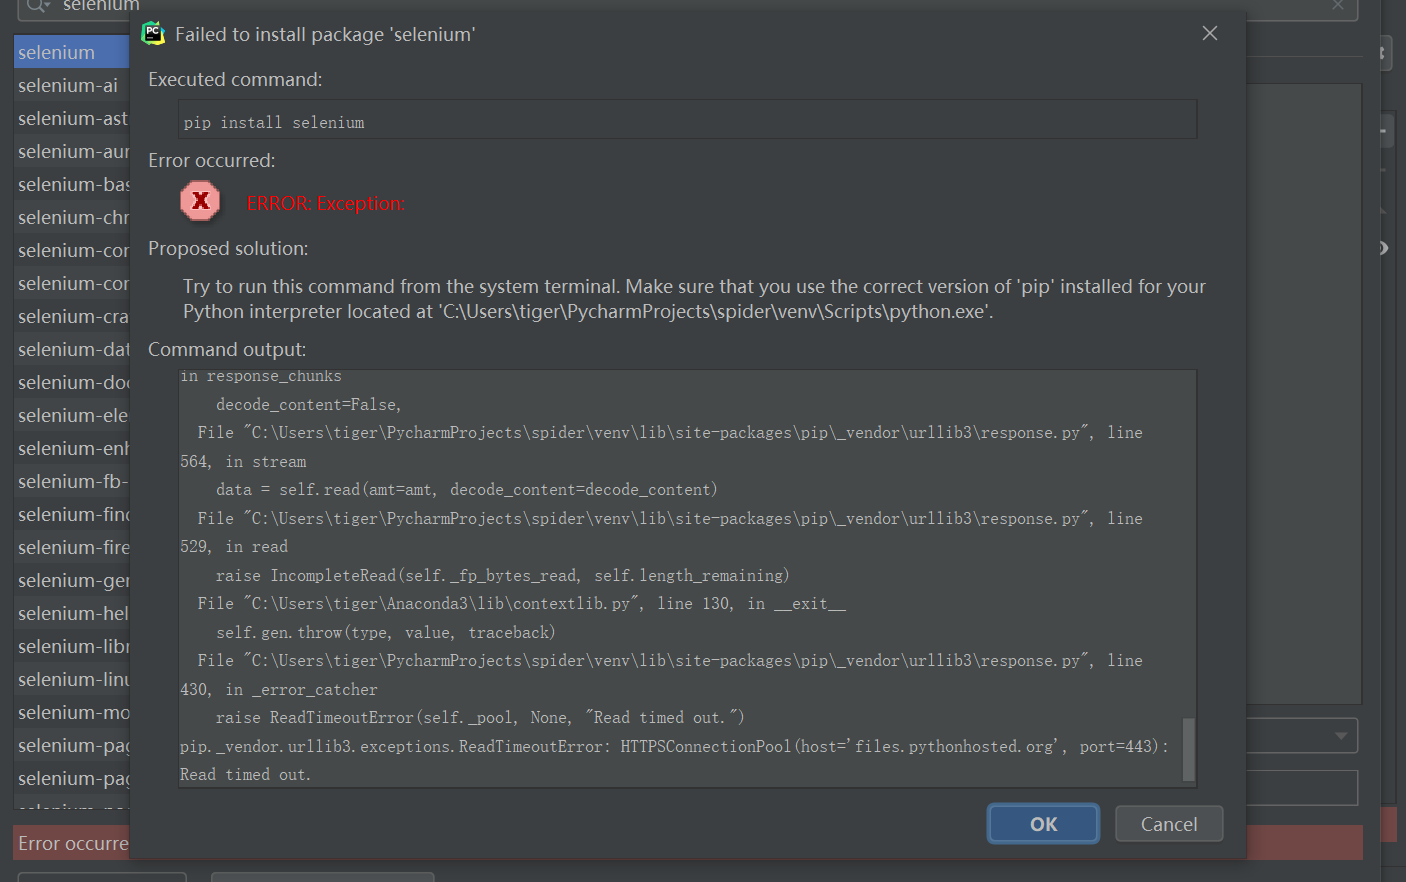
Task: Select 'selenium-libr' package entry
Action: click(x=71, y=646)
